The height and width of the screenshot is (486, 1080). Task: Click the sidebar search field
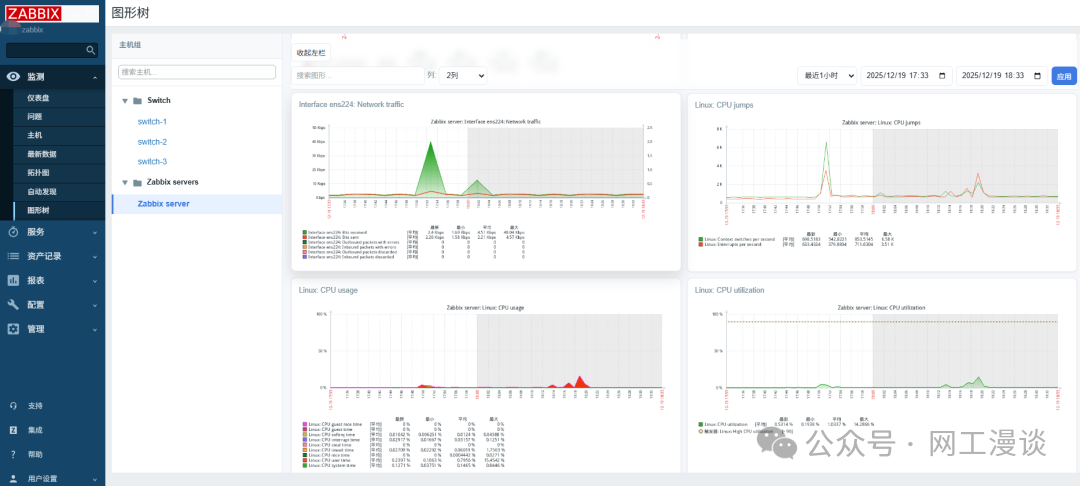pyautogui.click(x=52, y=50)
